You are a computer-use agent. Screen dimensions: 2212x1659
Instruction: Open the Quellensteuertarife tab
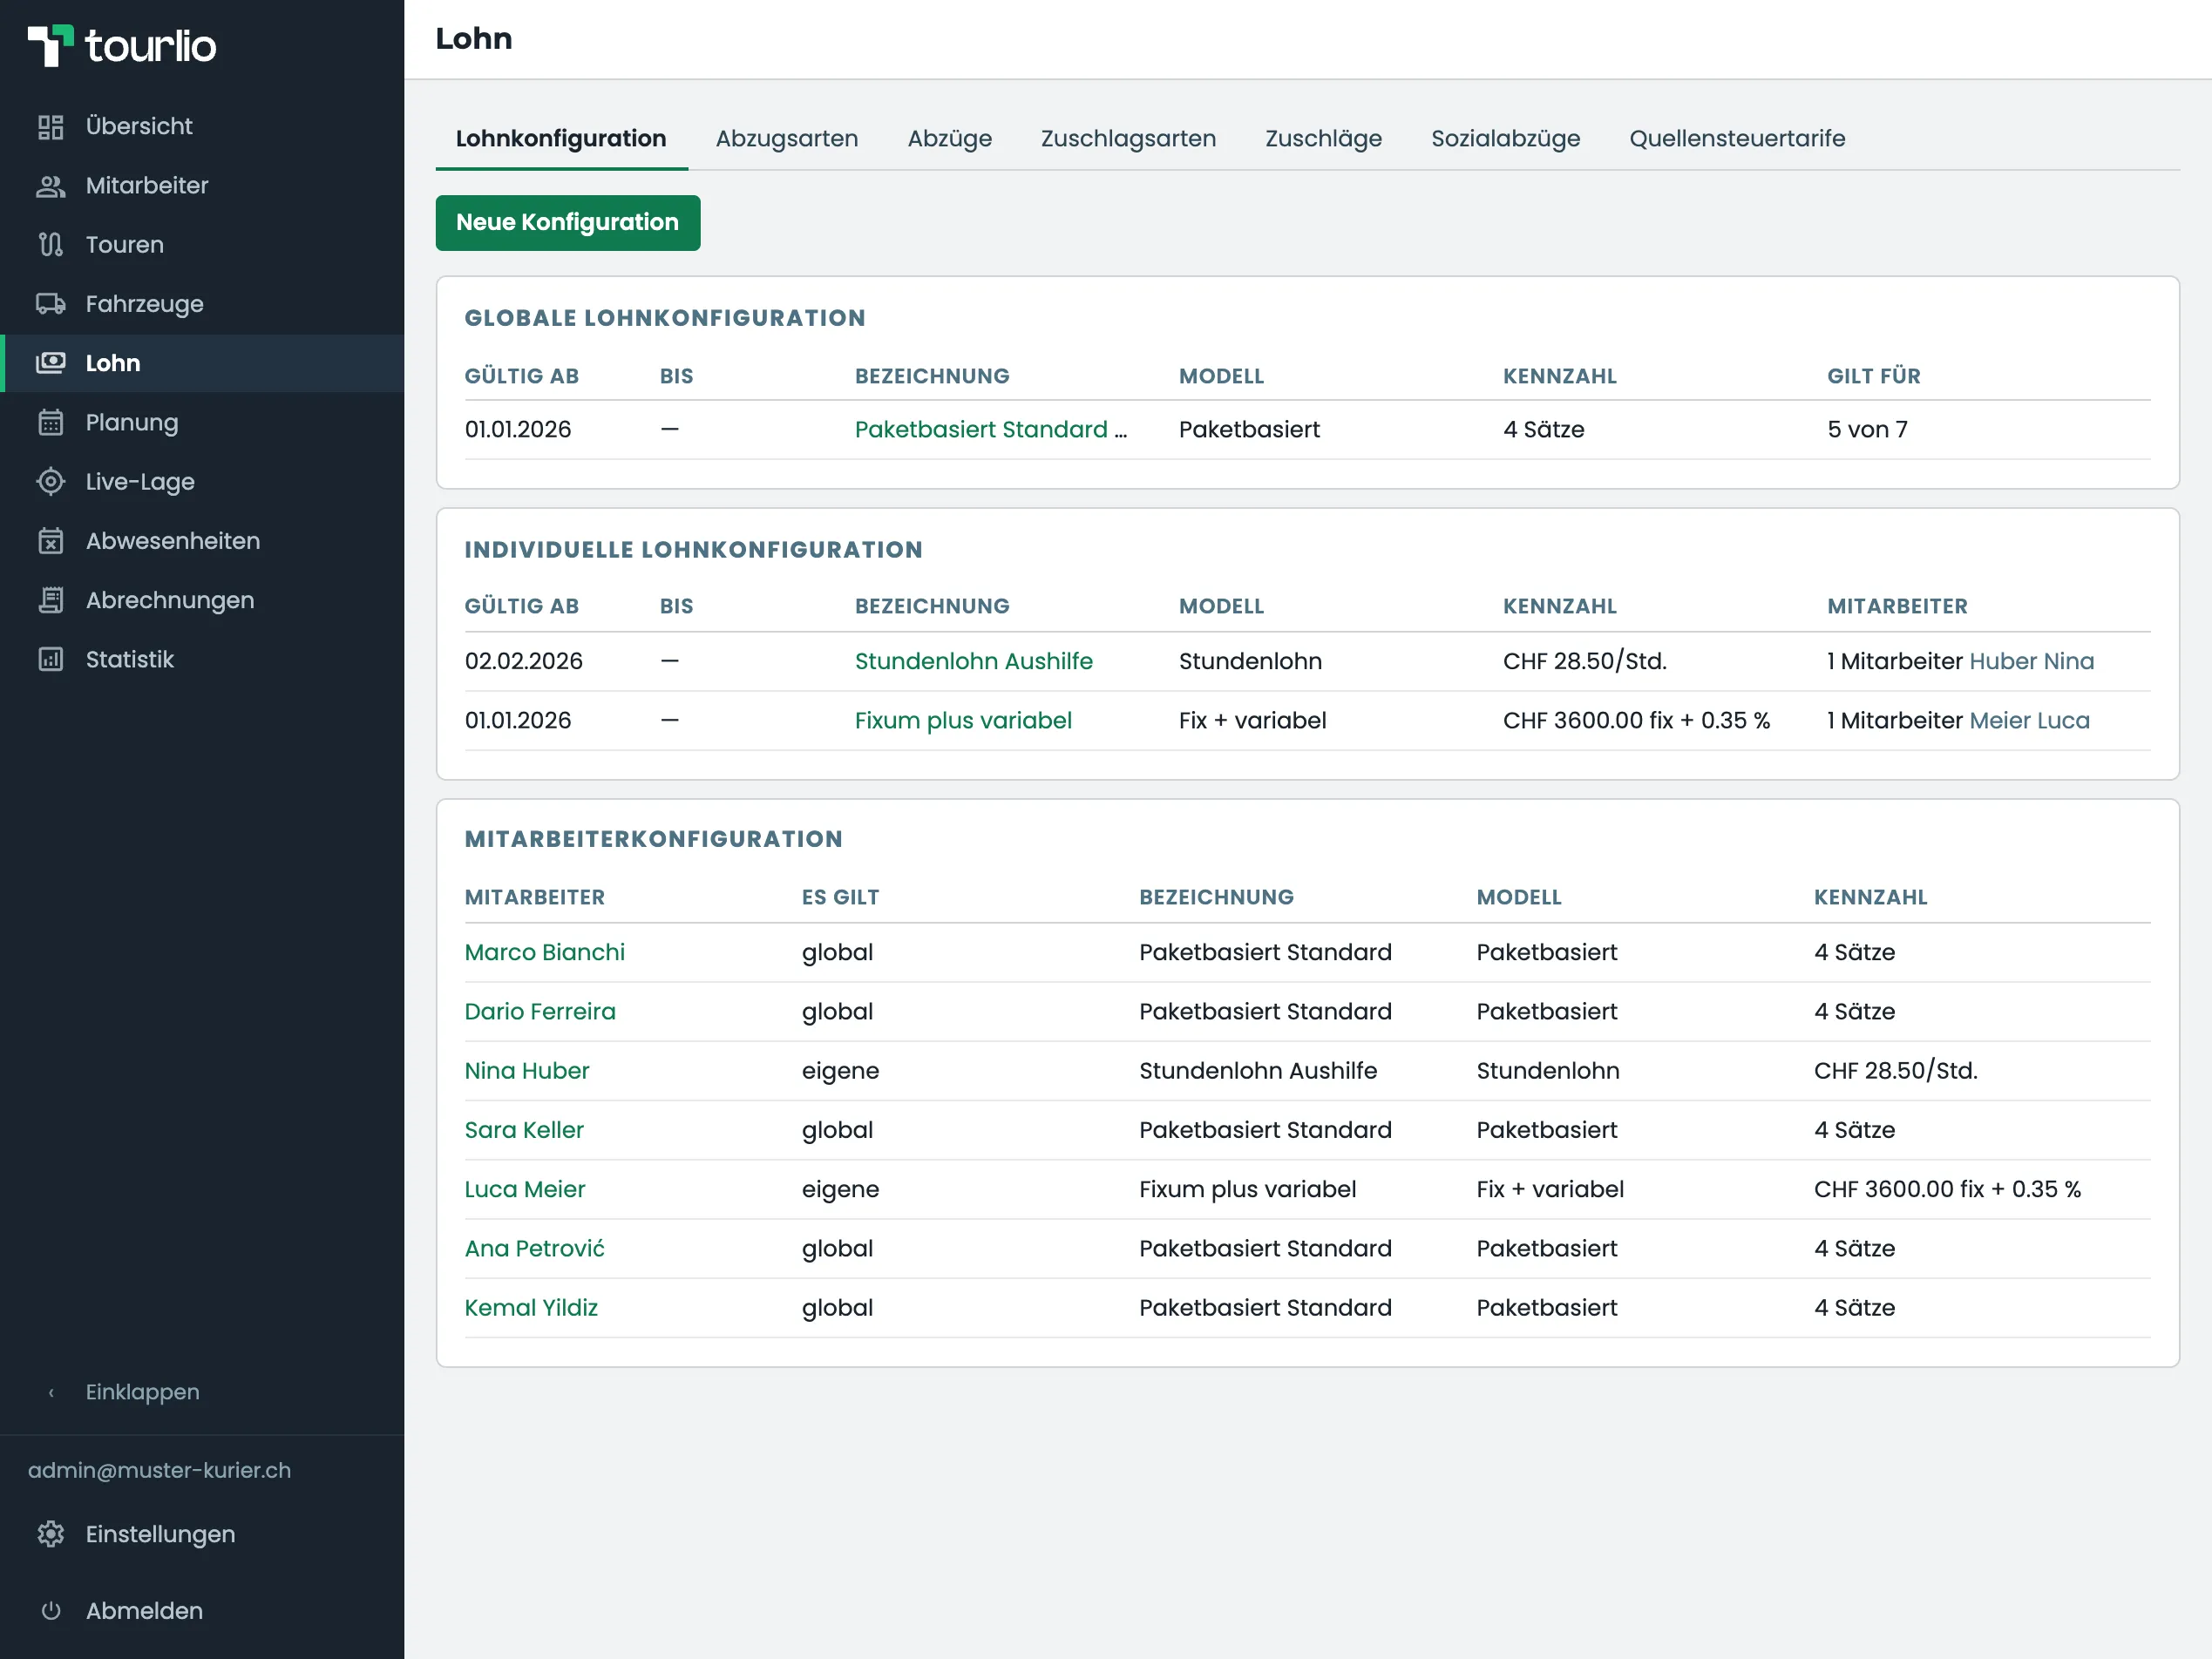1738,139
